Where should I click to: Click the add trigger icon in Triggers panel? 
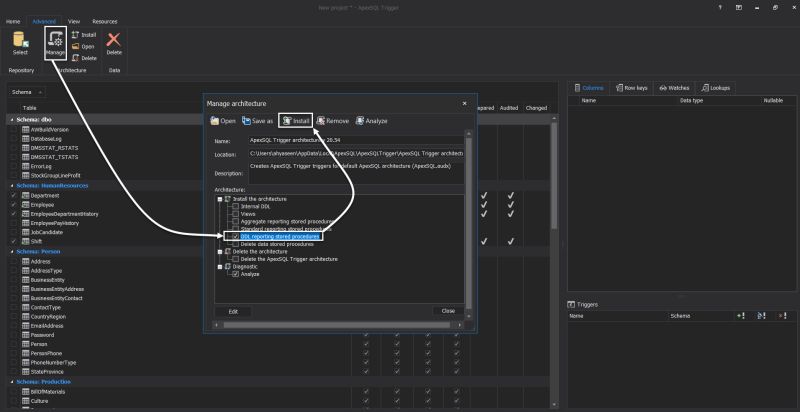pos(741,316)
